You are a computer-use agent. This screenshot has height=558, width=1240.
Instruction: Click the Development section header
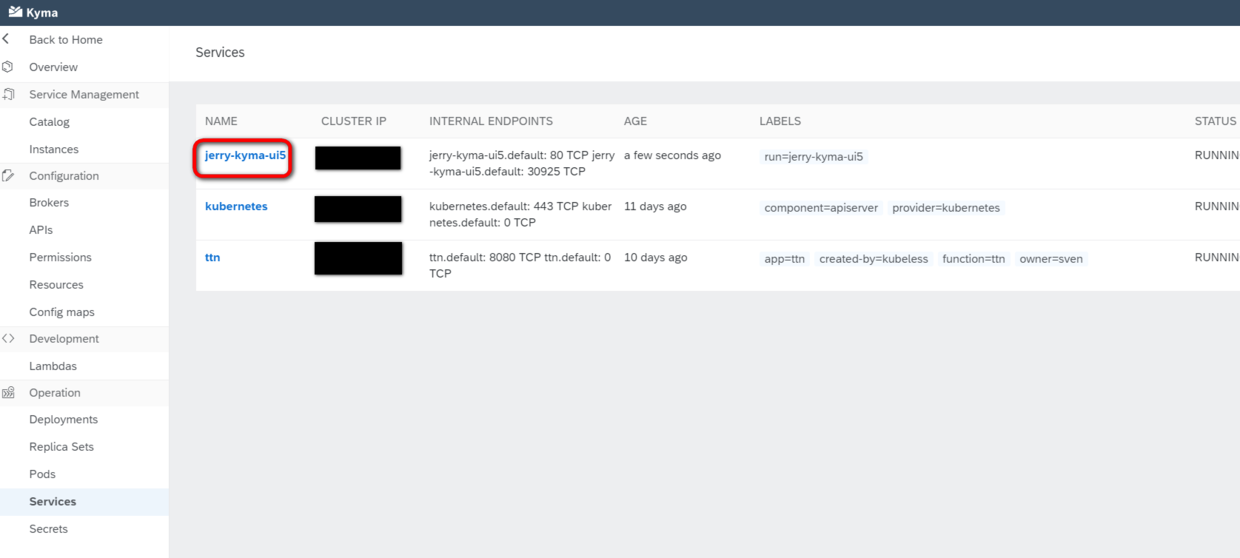click(64, 339)
